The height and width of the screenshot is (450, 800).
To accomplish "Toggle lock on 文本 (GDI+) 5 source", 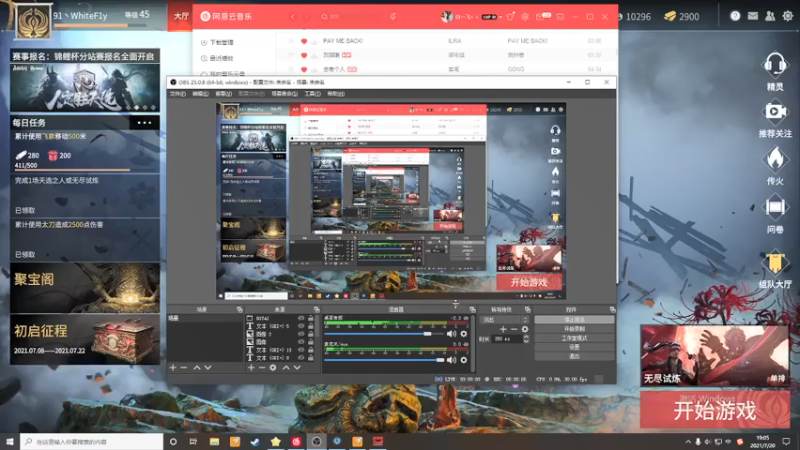I will [x=310, y=326].
